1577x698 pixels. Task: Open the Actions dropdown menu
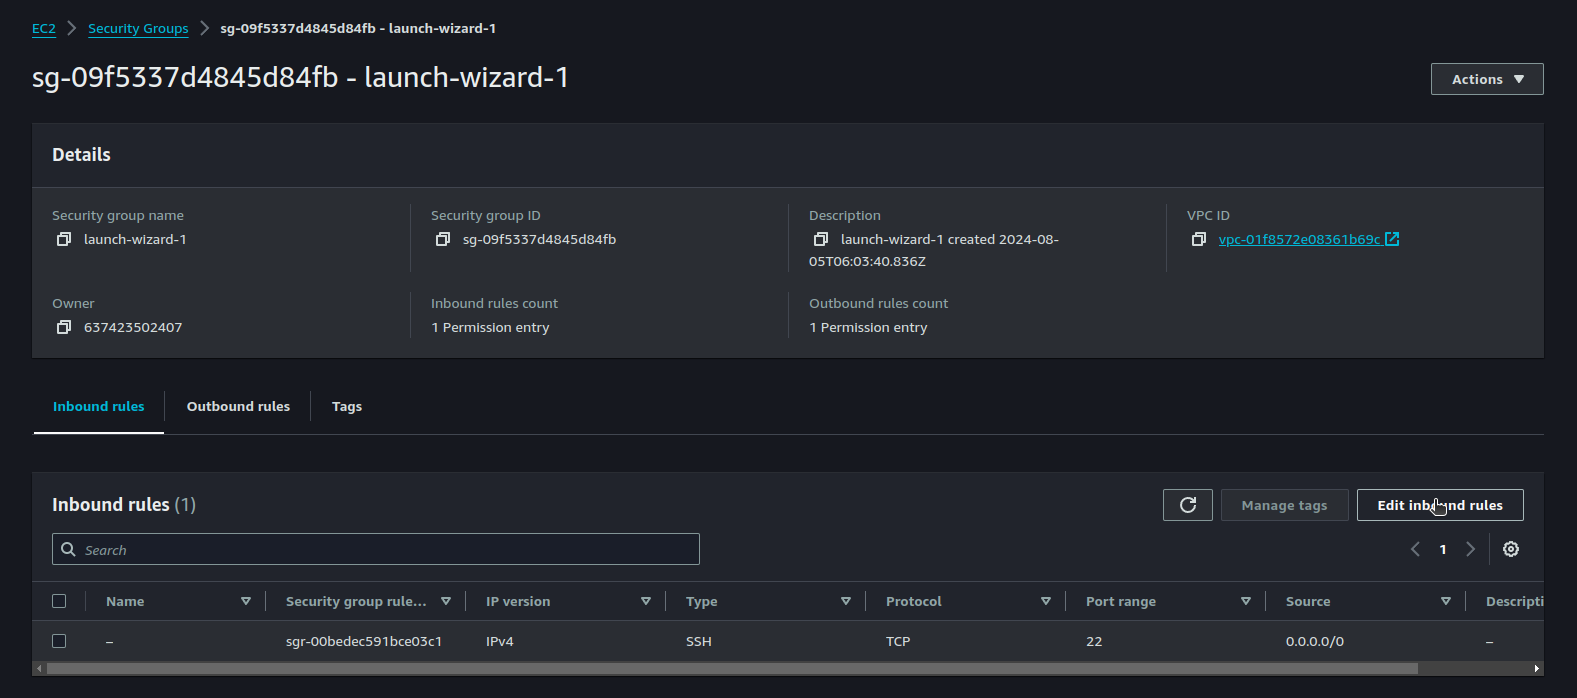[x=1486, y=79]
